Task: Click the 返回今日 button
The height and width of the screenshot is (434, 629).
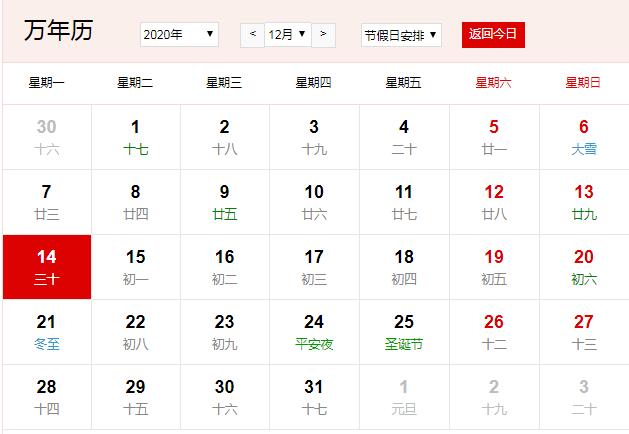Action: pyautogui.click(x=493, y=35)
